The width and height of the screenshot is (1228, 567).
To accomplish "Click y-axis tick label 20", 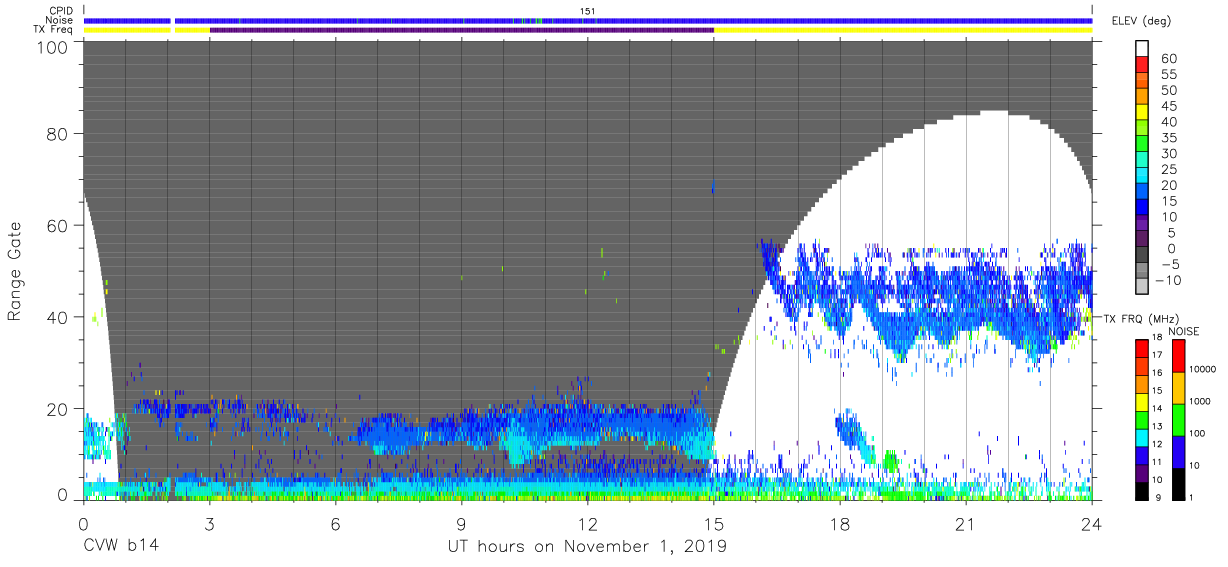I will (58, 409).
